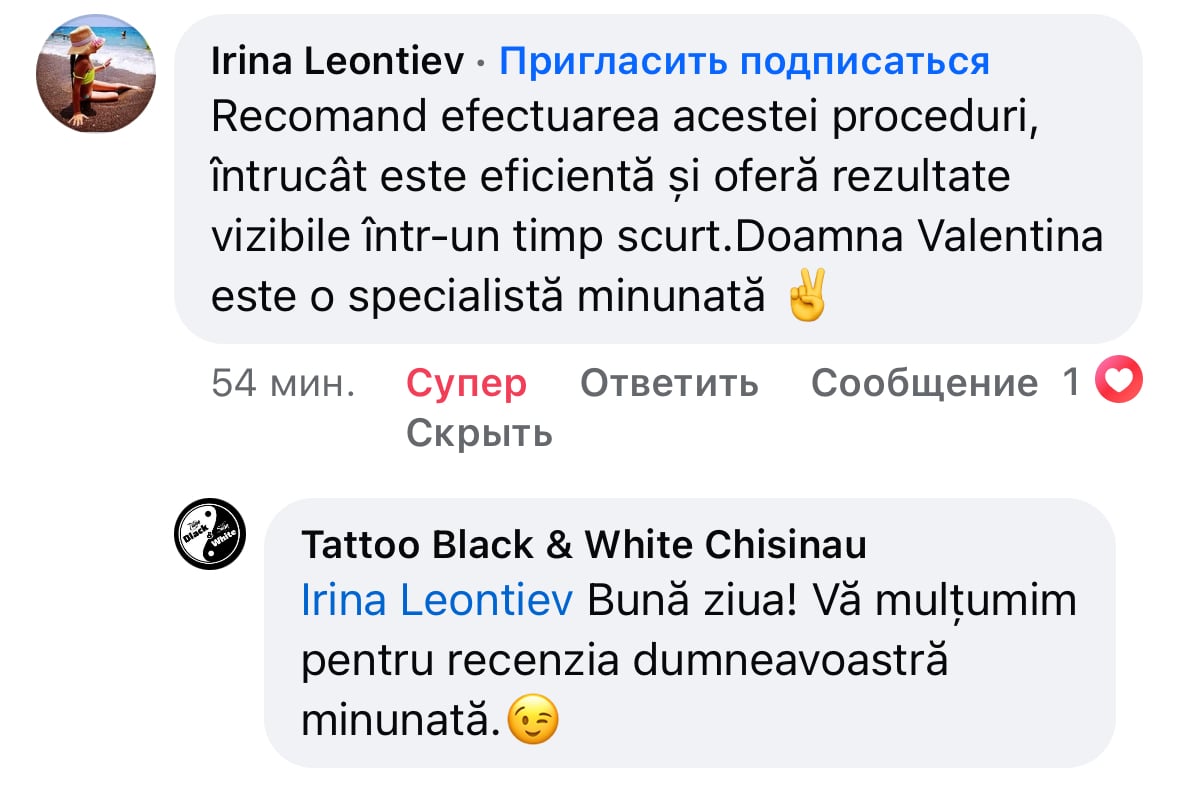Viewport: 1179px width, 790px height.
Task: Click the winking face emoji in the reply
Action: (533, 719)
